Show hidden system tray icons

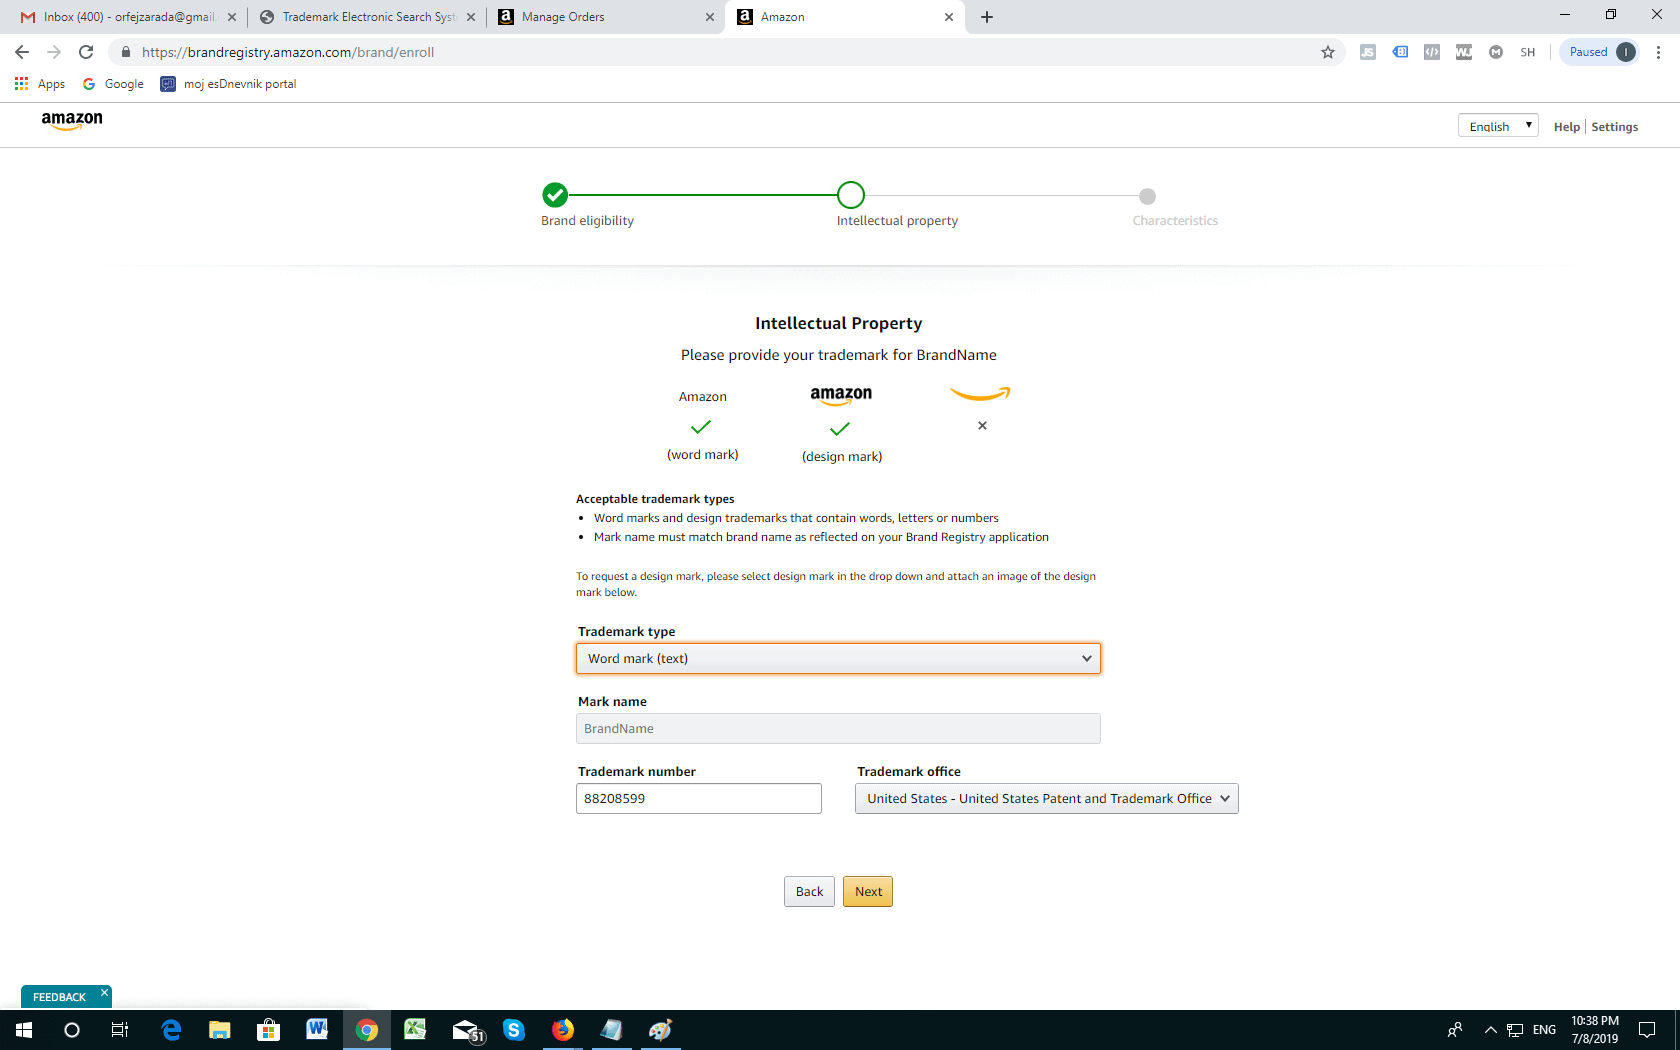(x=1490, y=1030)
